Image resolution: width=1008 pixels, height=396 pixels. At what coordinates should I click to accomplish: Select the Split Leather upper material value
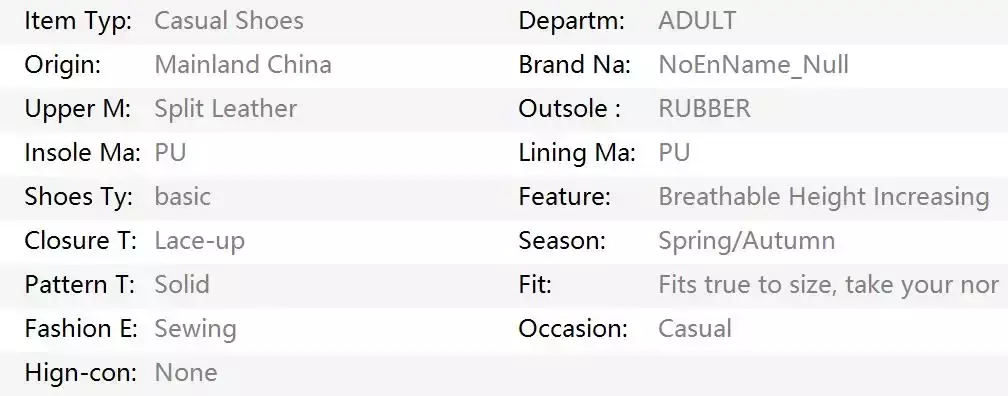pos(226,109)
